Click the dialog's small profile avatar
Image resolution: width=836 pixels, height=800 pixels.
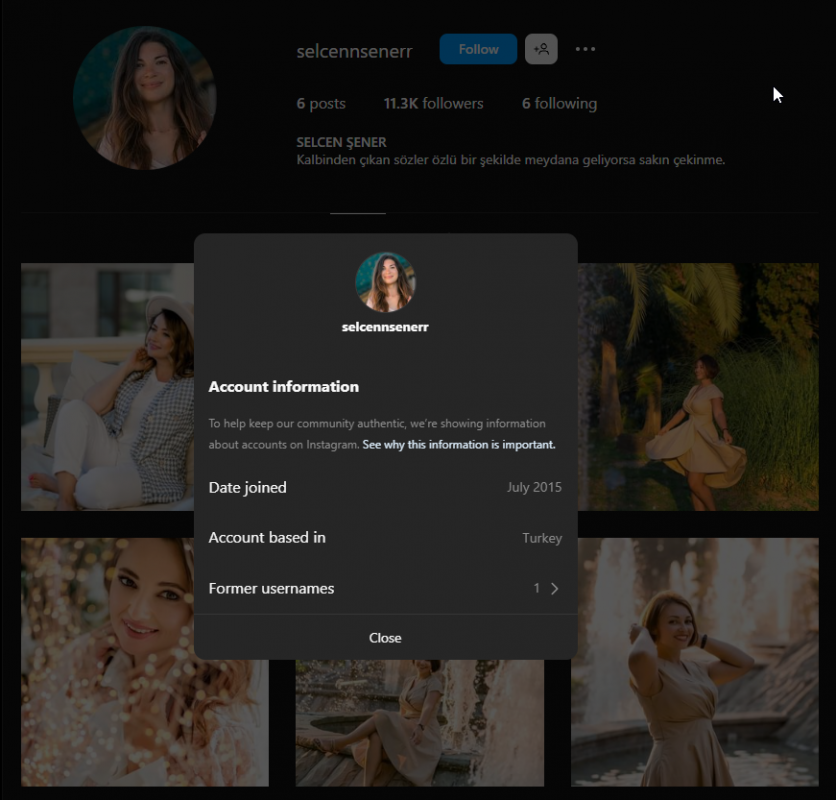pos(385,282)
